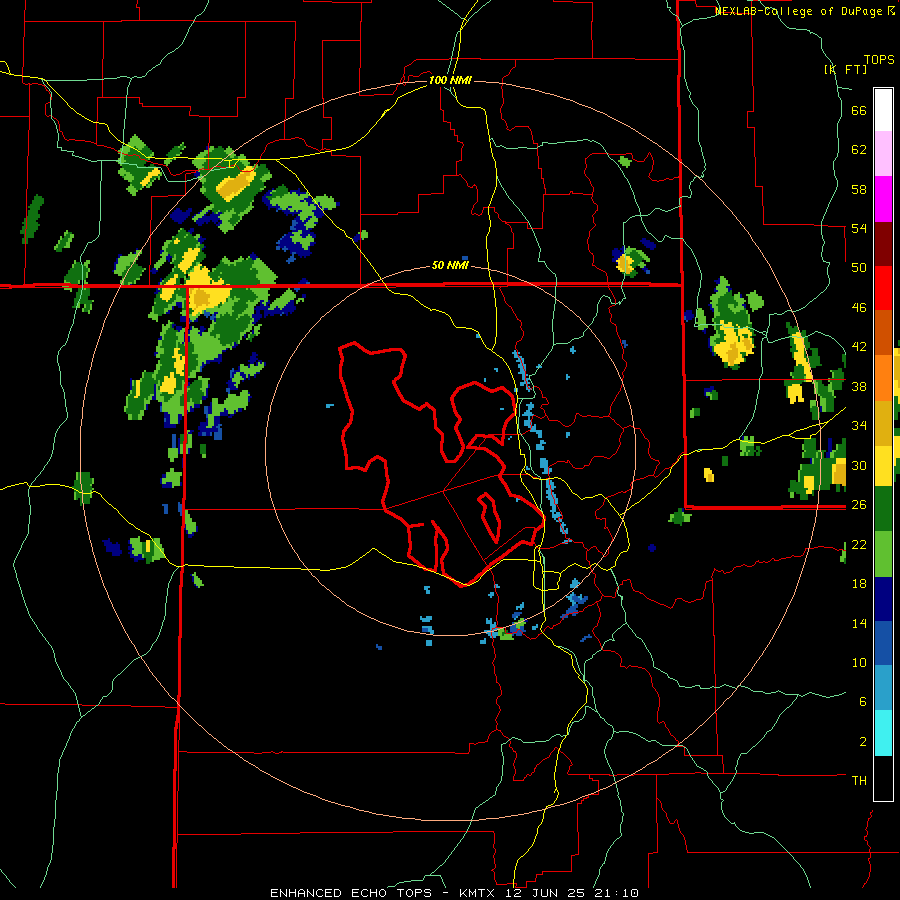
Task: Click the black TH swatch in the legend
Action: (883, 778)
